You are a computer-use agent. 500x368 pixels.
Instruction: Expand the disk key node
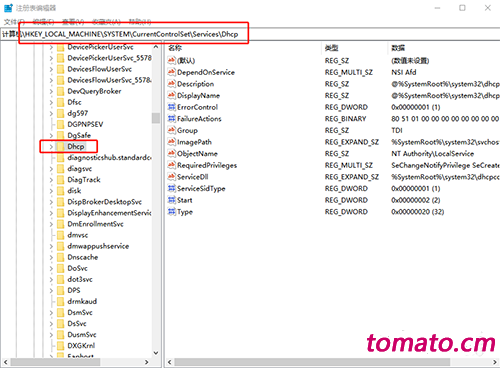click(51, 191)
